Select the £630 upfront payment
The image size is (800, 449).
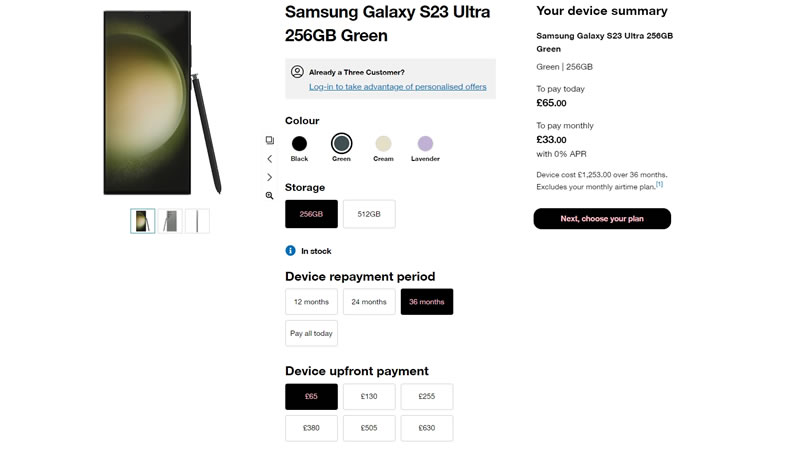427,429
